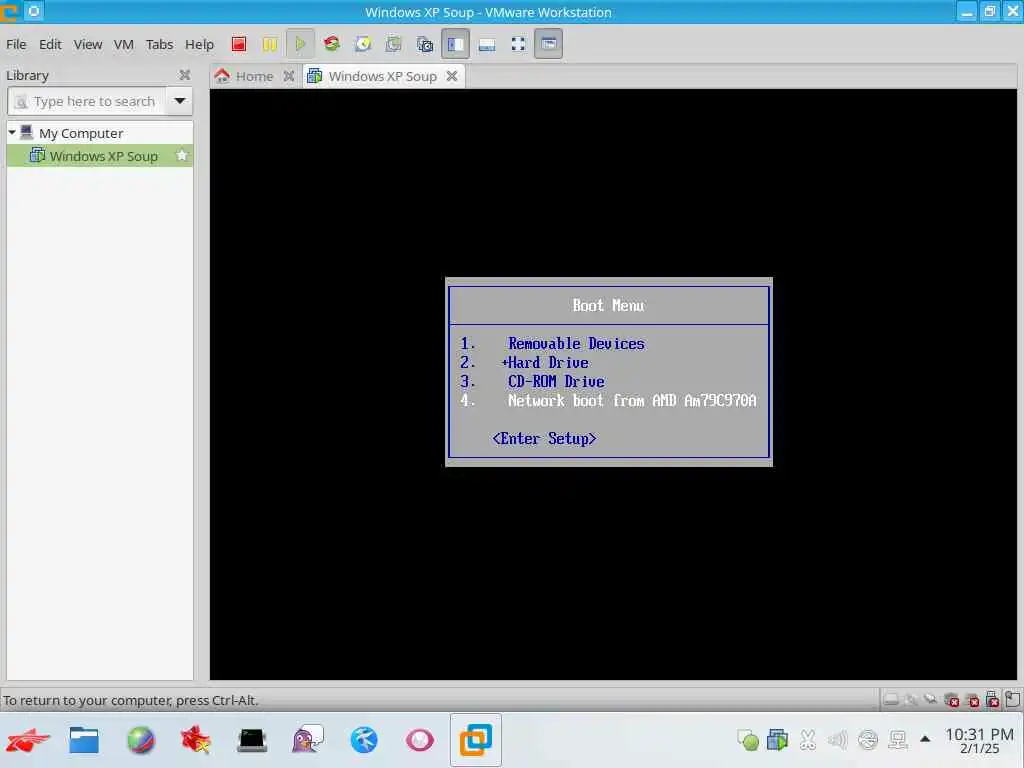
Task: Launch the globe web browser in taskbar
Action: coord(140,740)
